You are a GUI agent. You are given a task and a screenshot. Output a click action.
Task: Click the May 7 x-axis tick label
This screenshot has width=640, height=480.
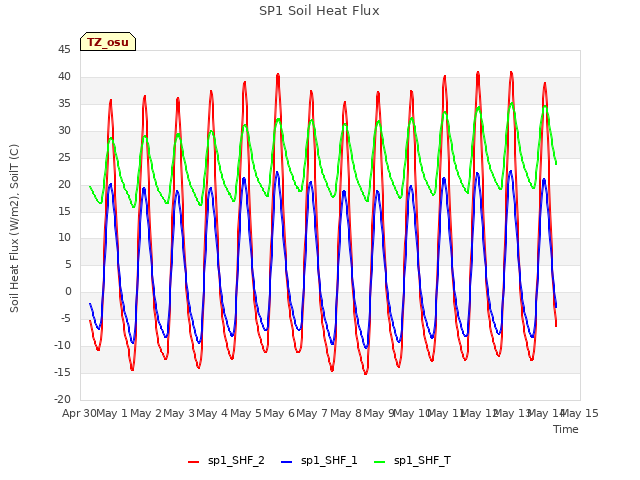pos(312,413)
